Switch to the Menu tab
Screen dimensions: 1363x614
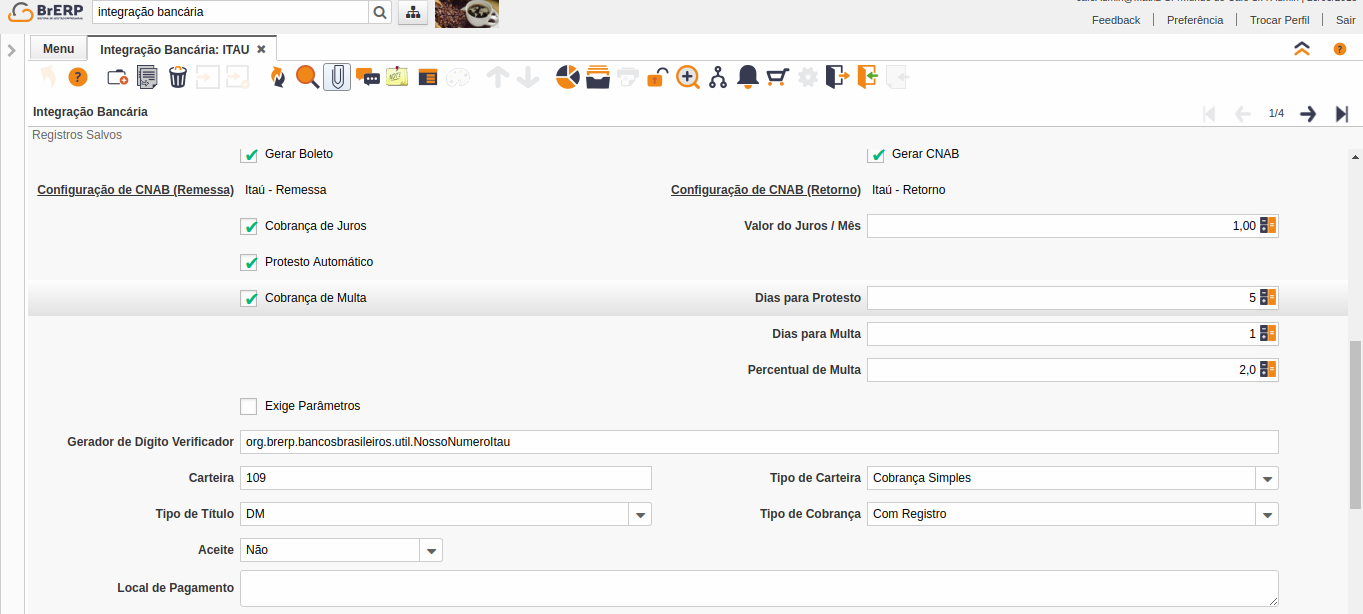coord(58,49)
